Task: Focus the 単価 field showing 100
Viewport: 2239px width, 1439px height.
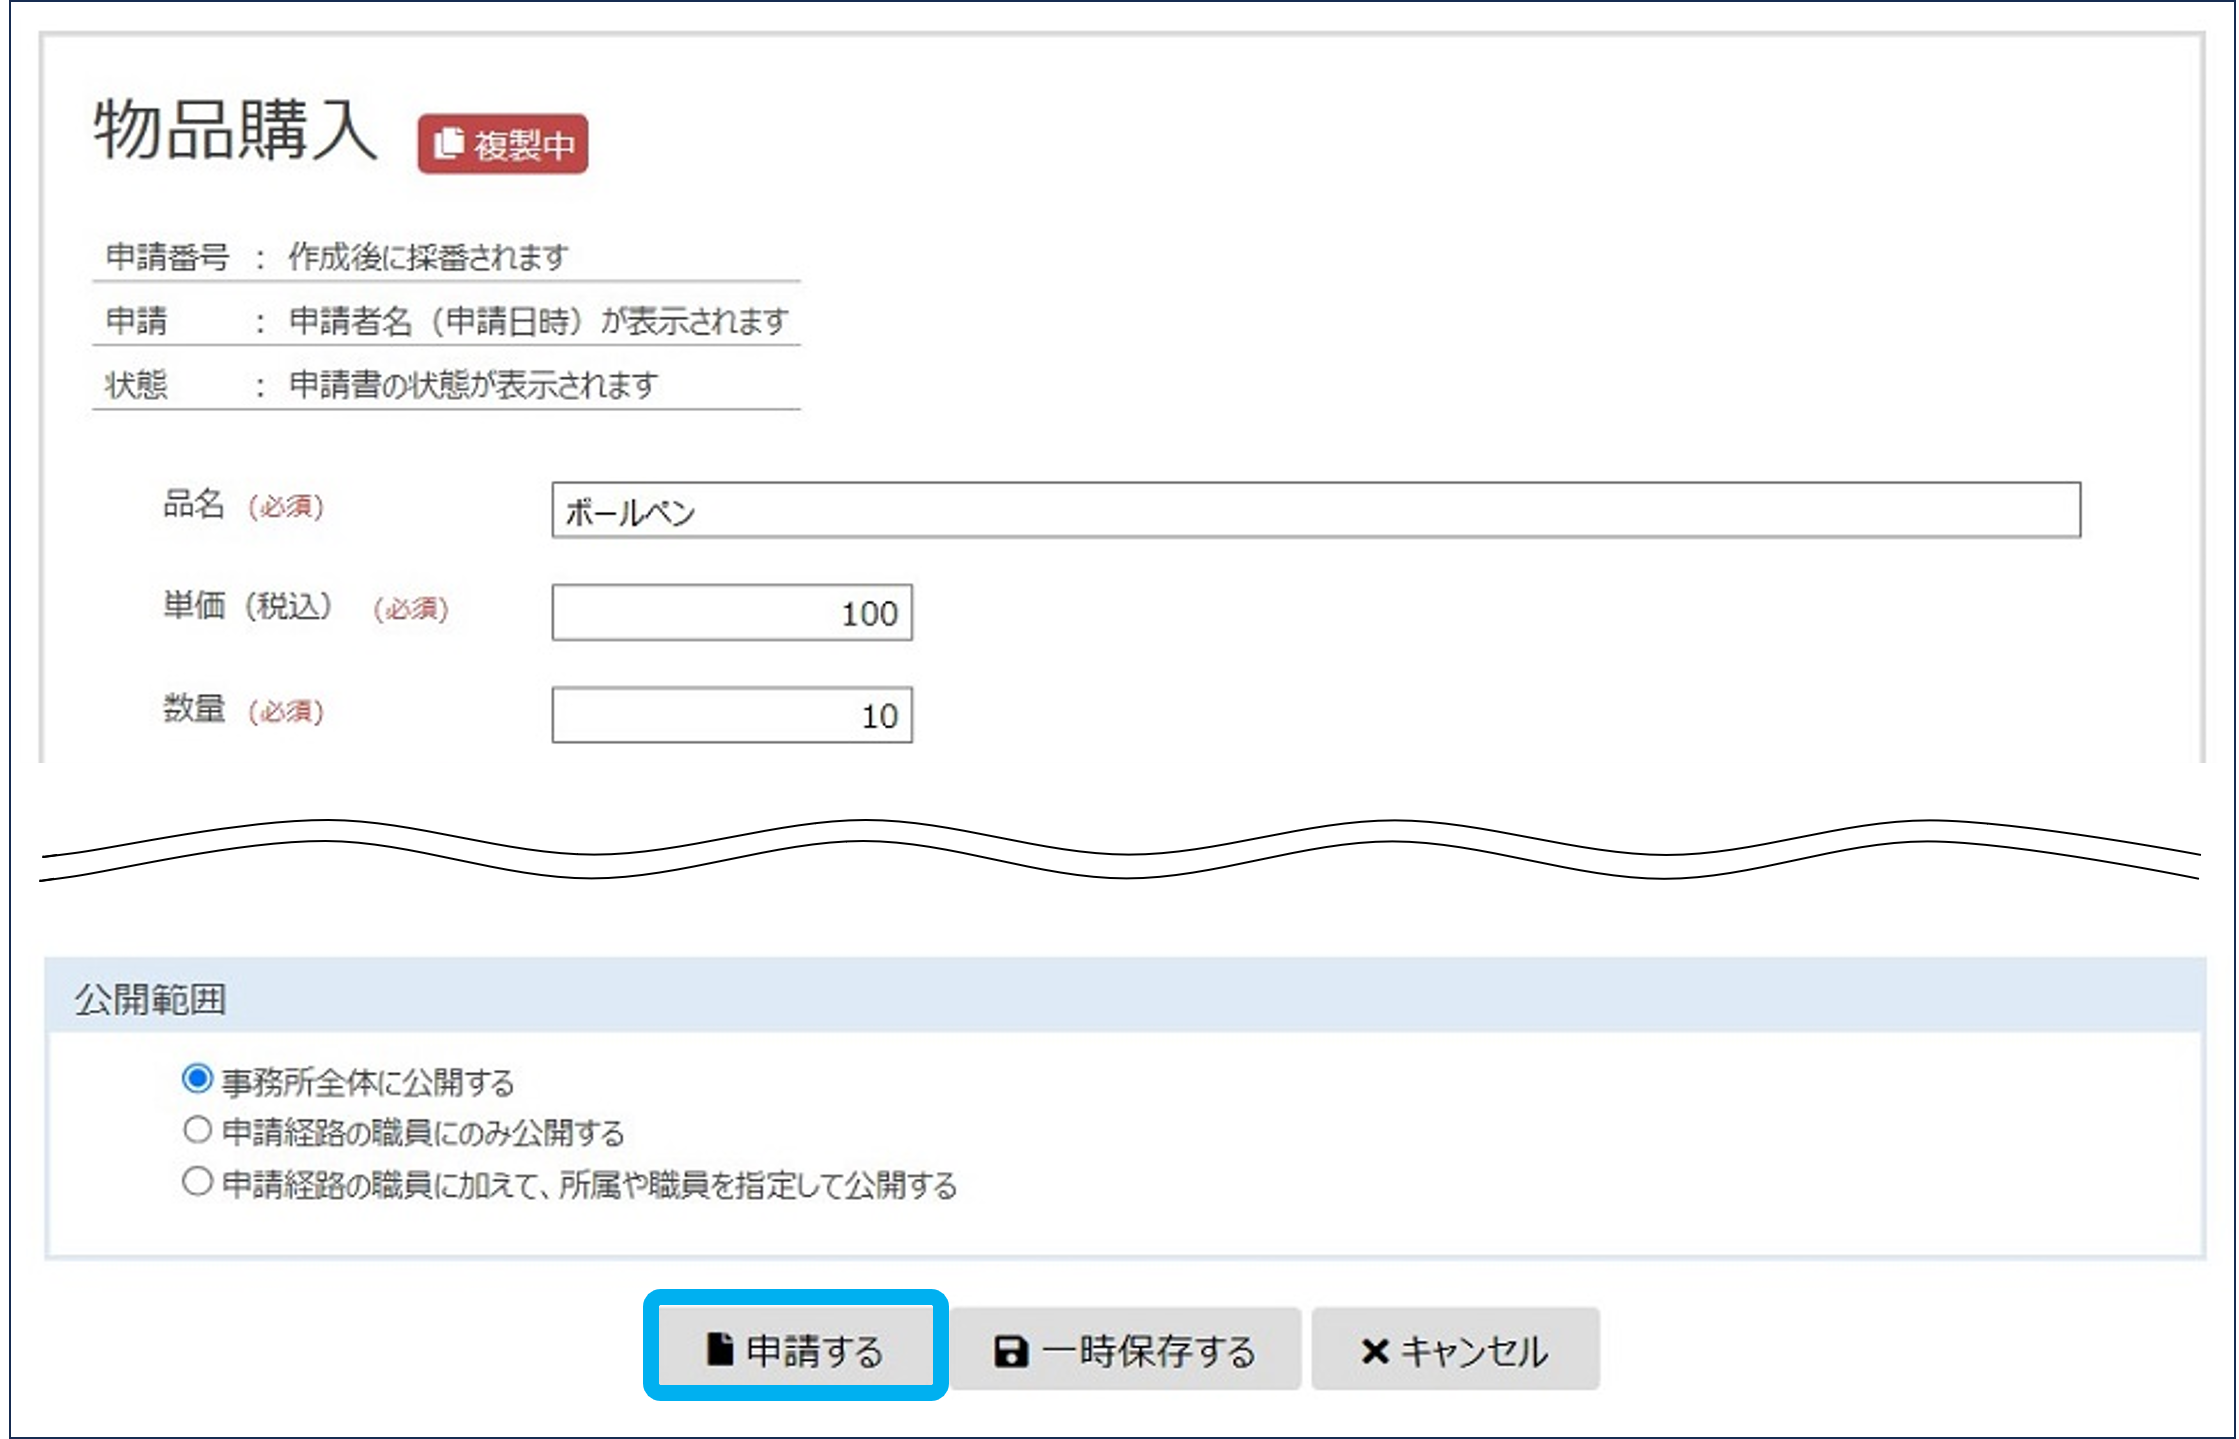Action: point(731,613)
